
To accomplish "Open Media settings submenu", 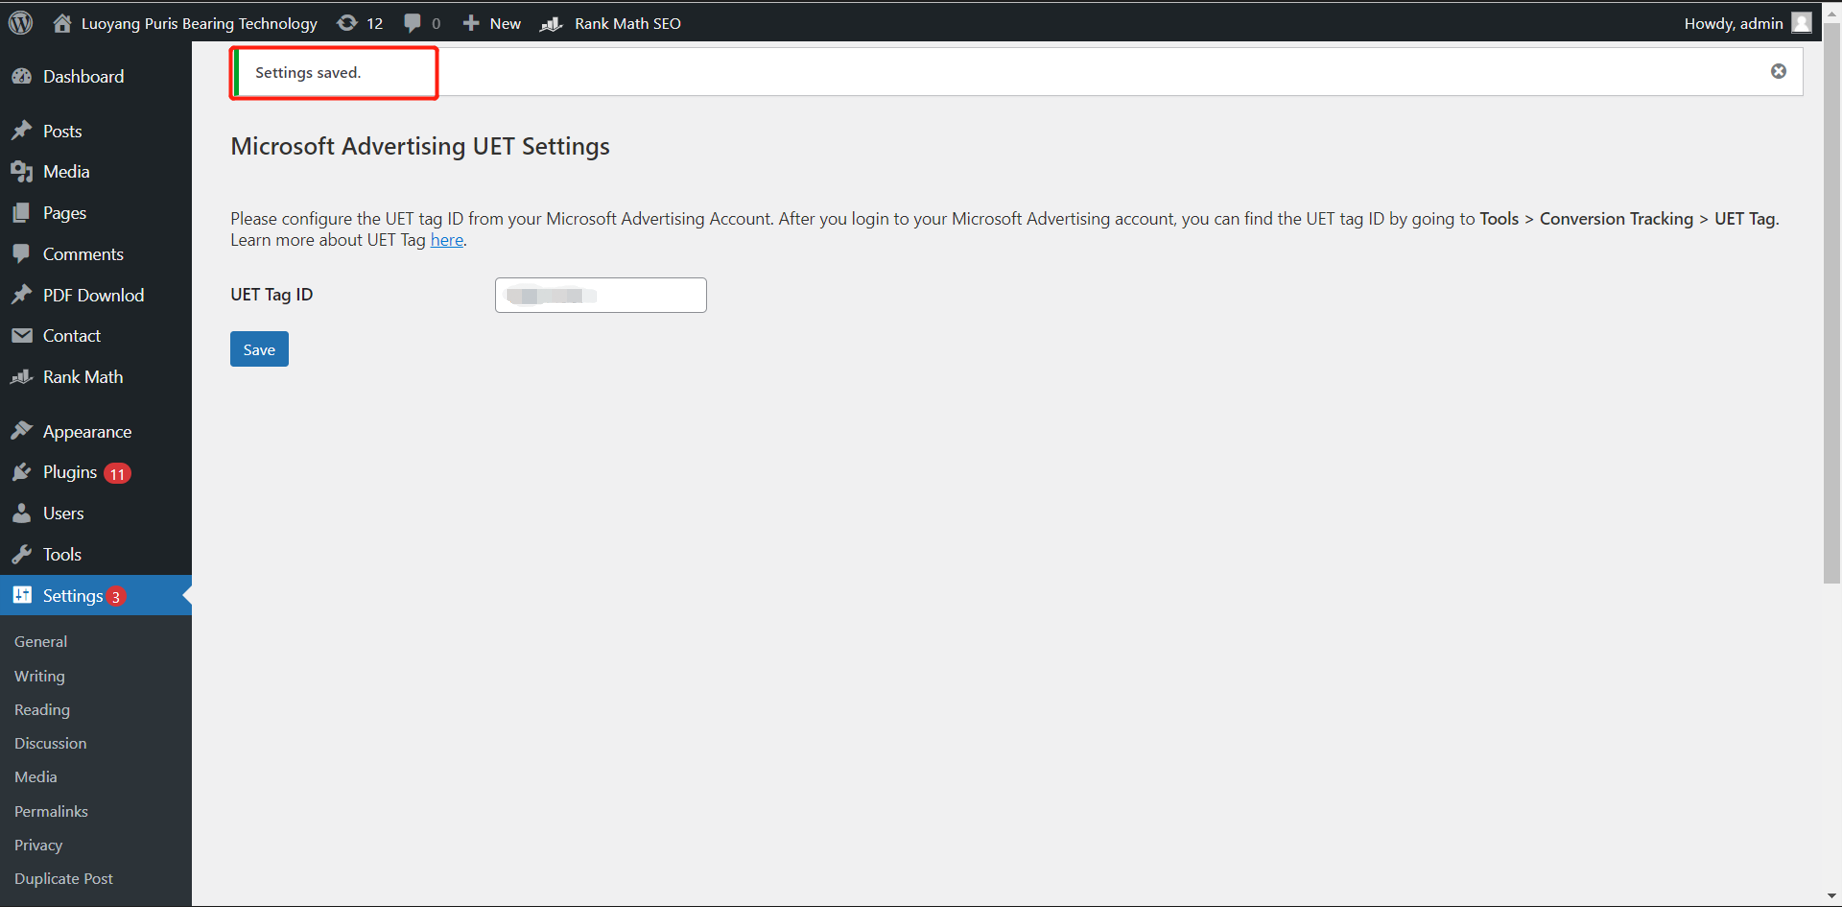I will pyautogui.click(x=35, y=777).
